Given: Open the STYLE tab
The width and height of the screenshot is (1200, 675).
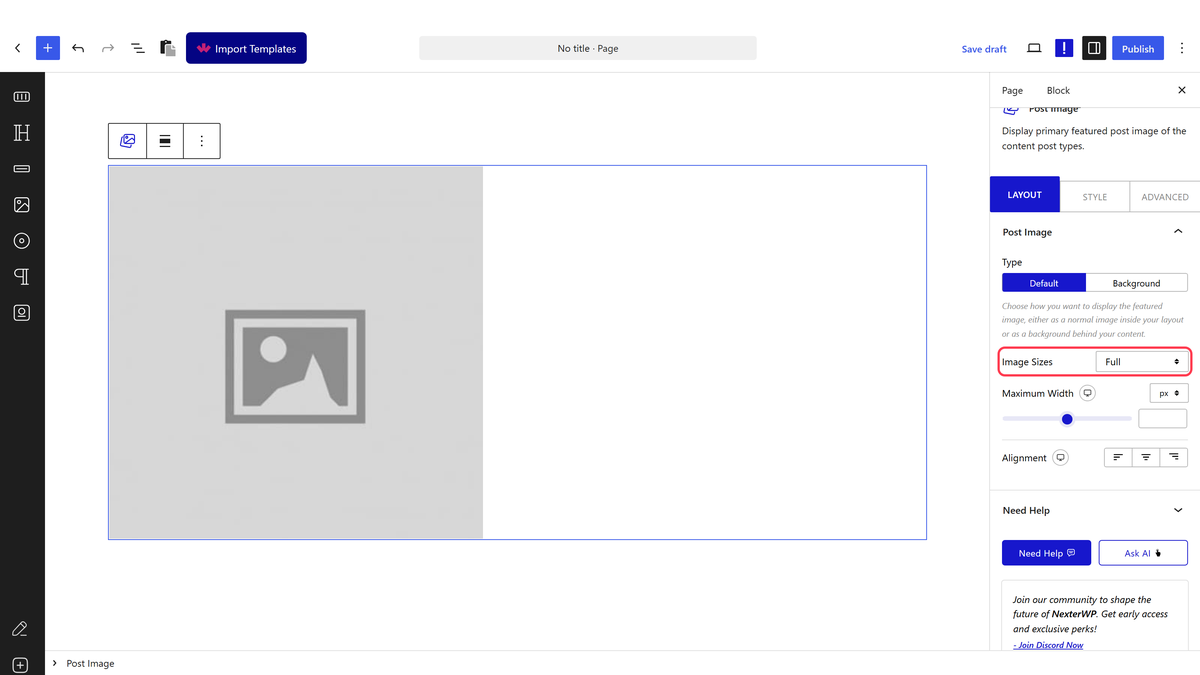Looking at the screenshot, I should click(1095, 197).
